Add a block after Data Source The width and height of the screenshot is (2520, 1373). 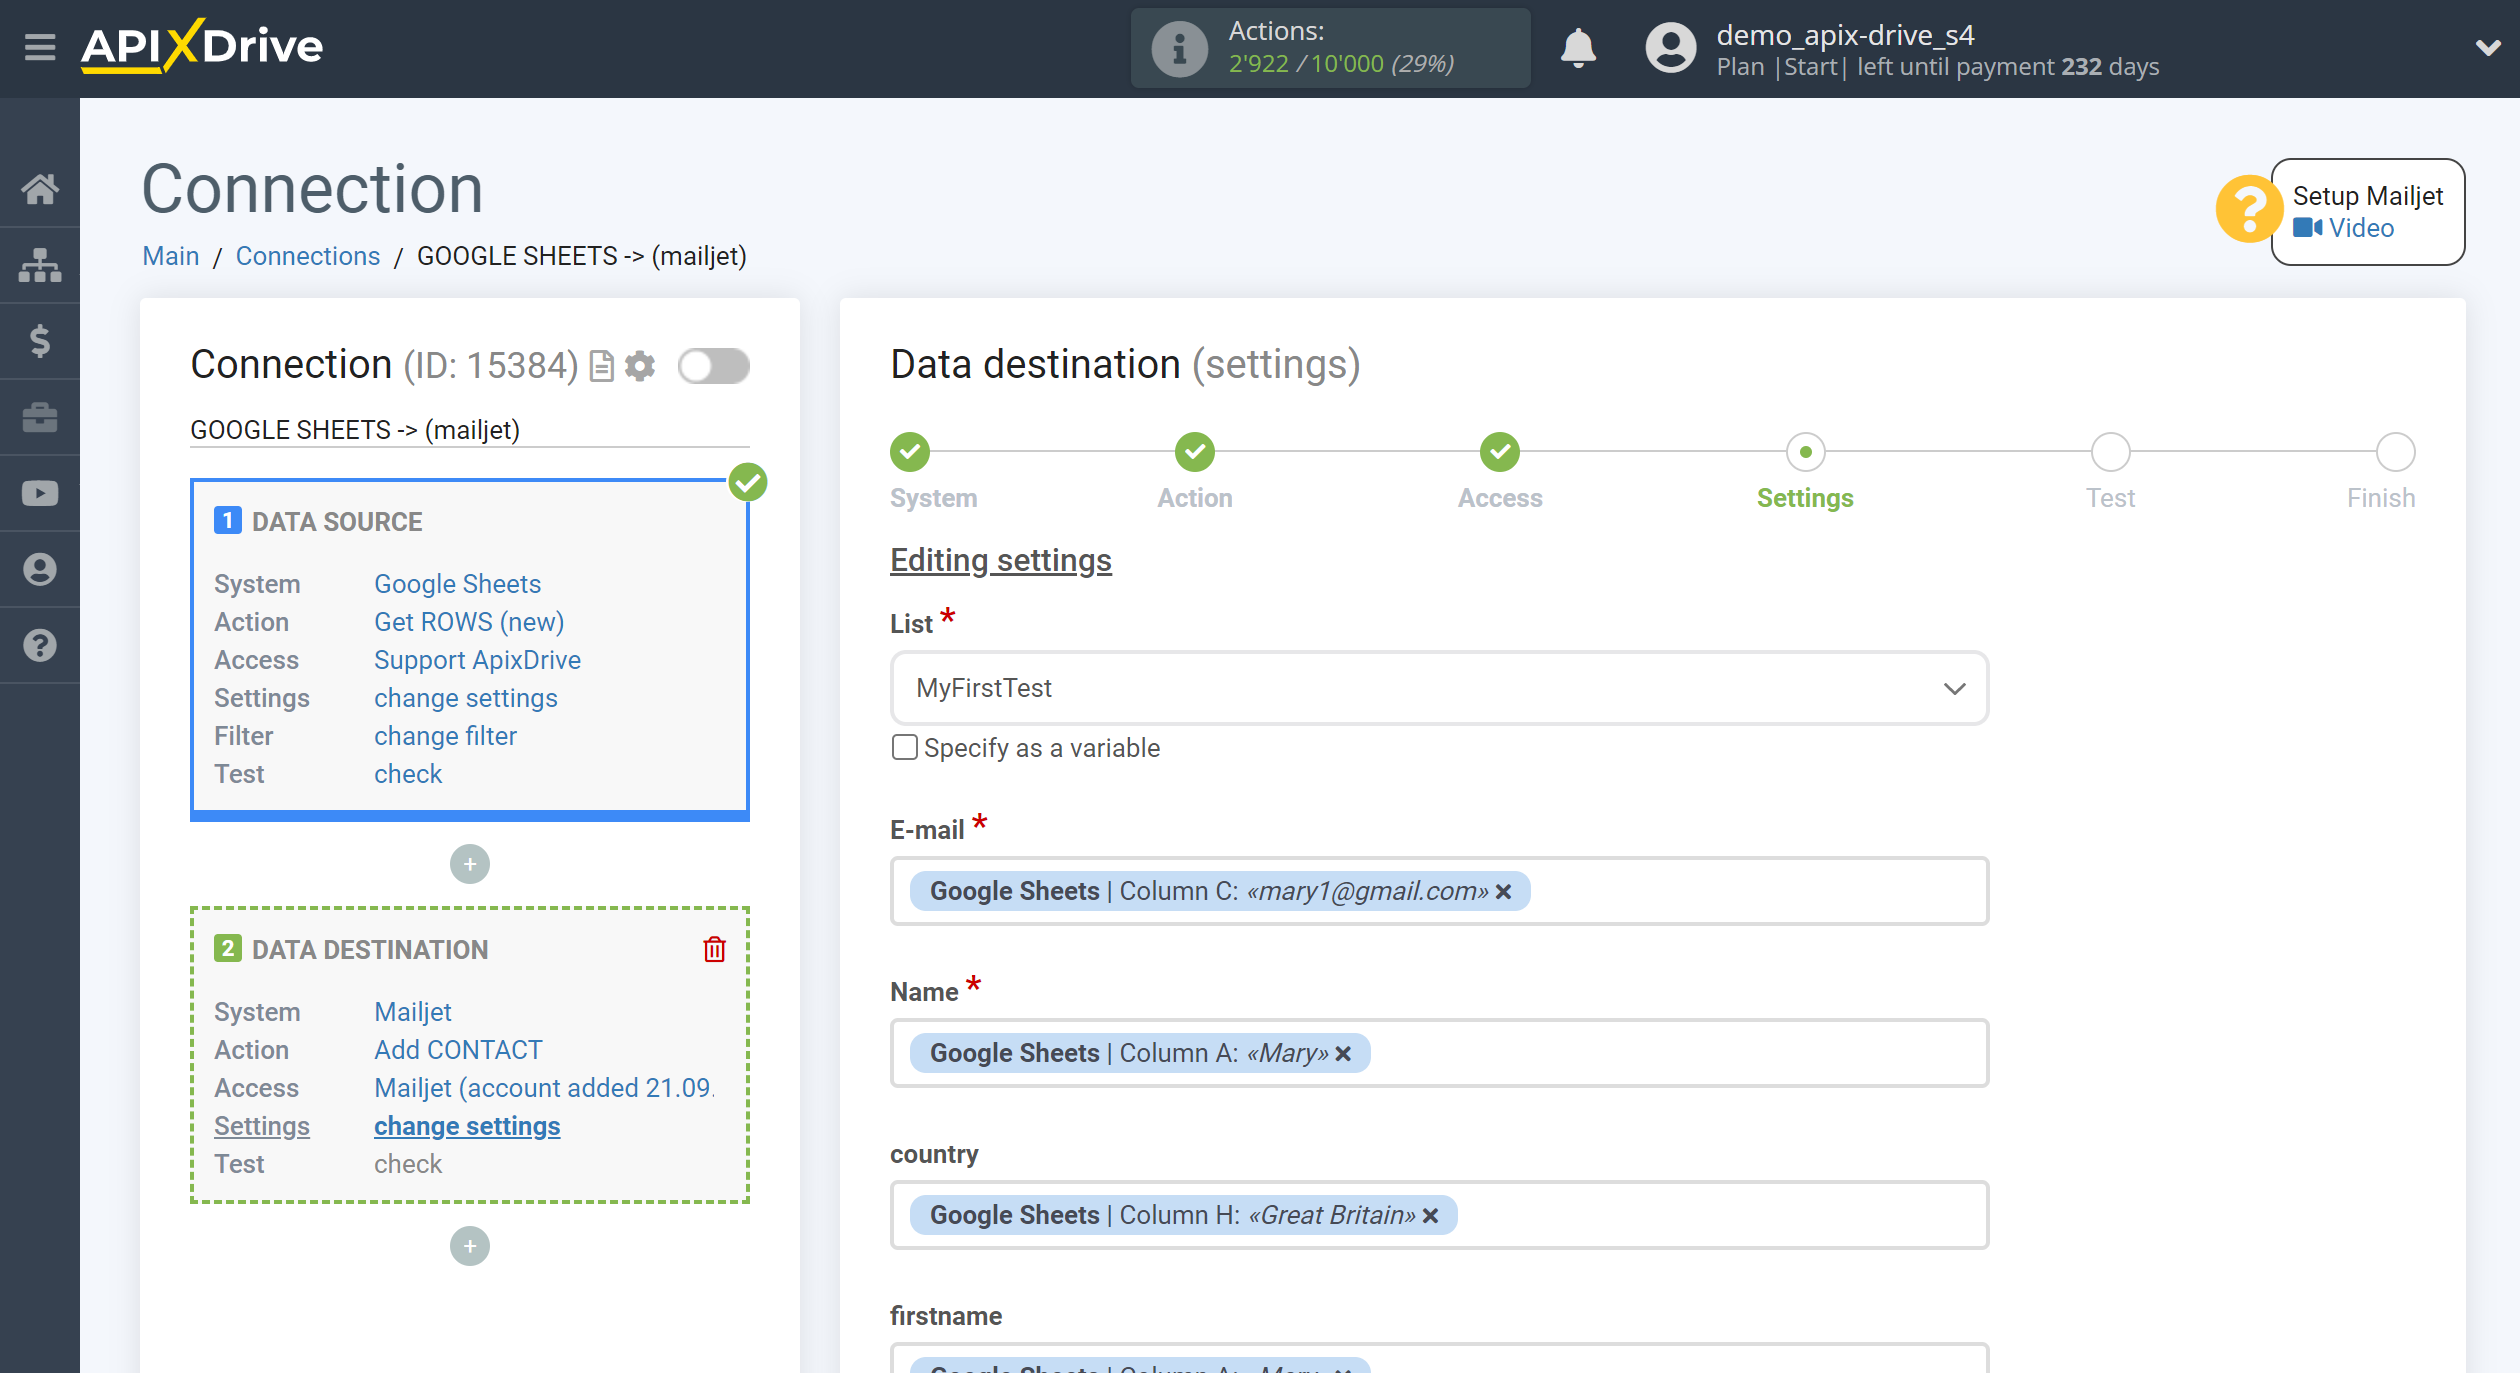(x=470, y=864)
